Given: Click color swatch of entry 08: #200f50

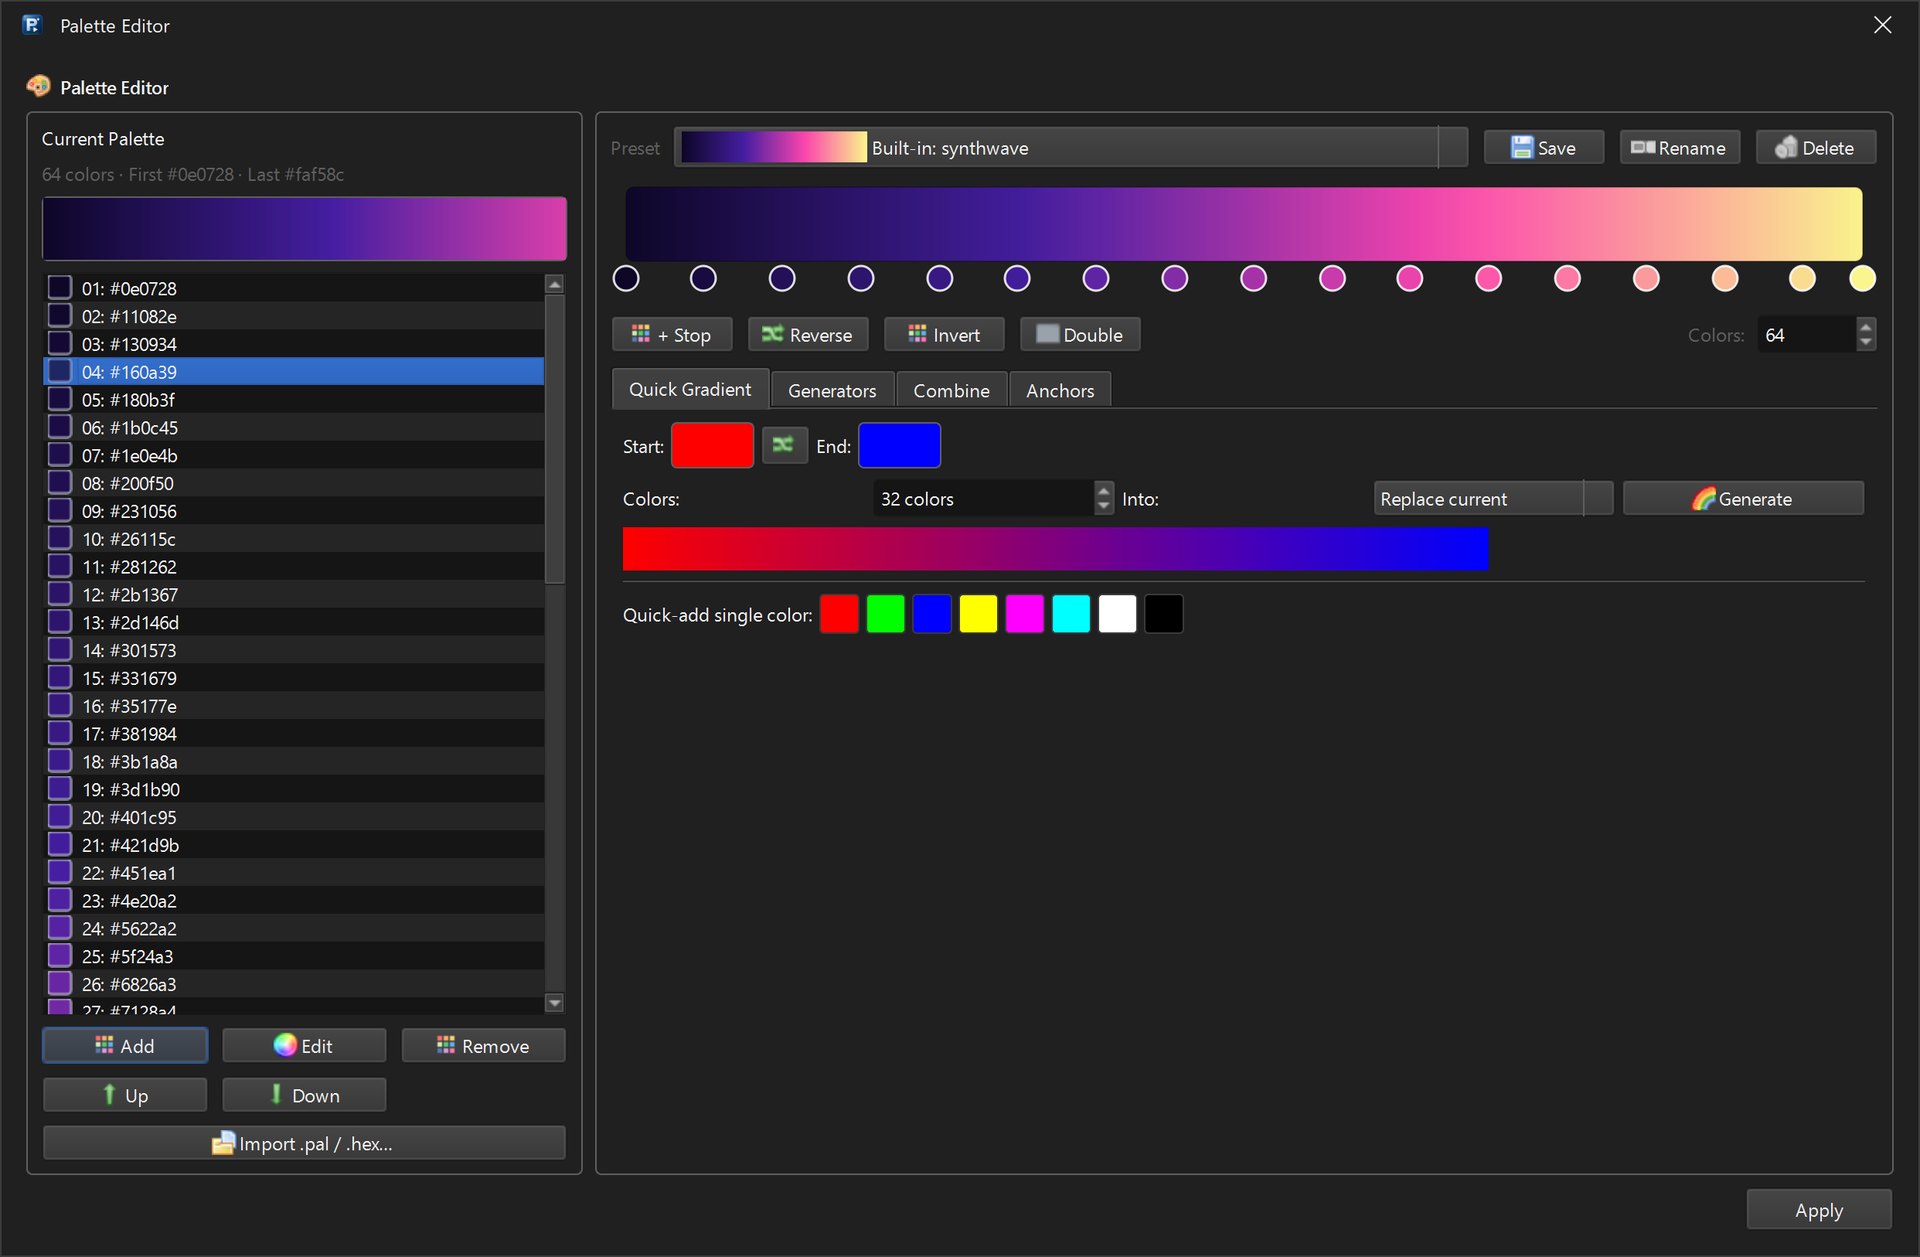Looking at the screenshot, I should tap(60, 483).
